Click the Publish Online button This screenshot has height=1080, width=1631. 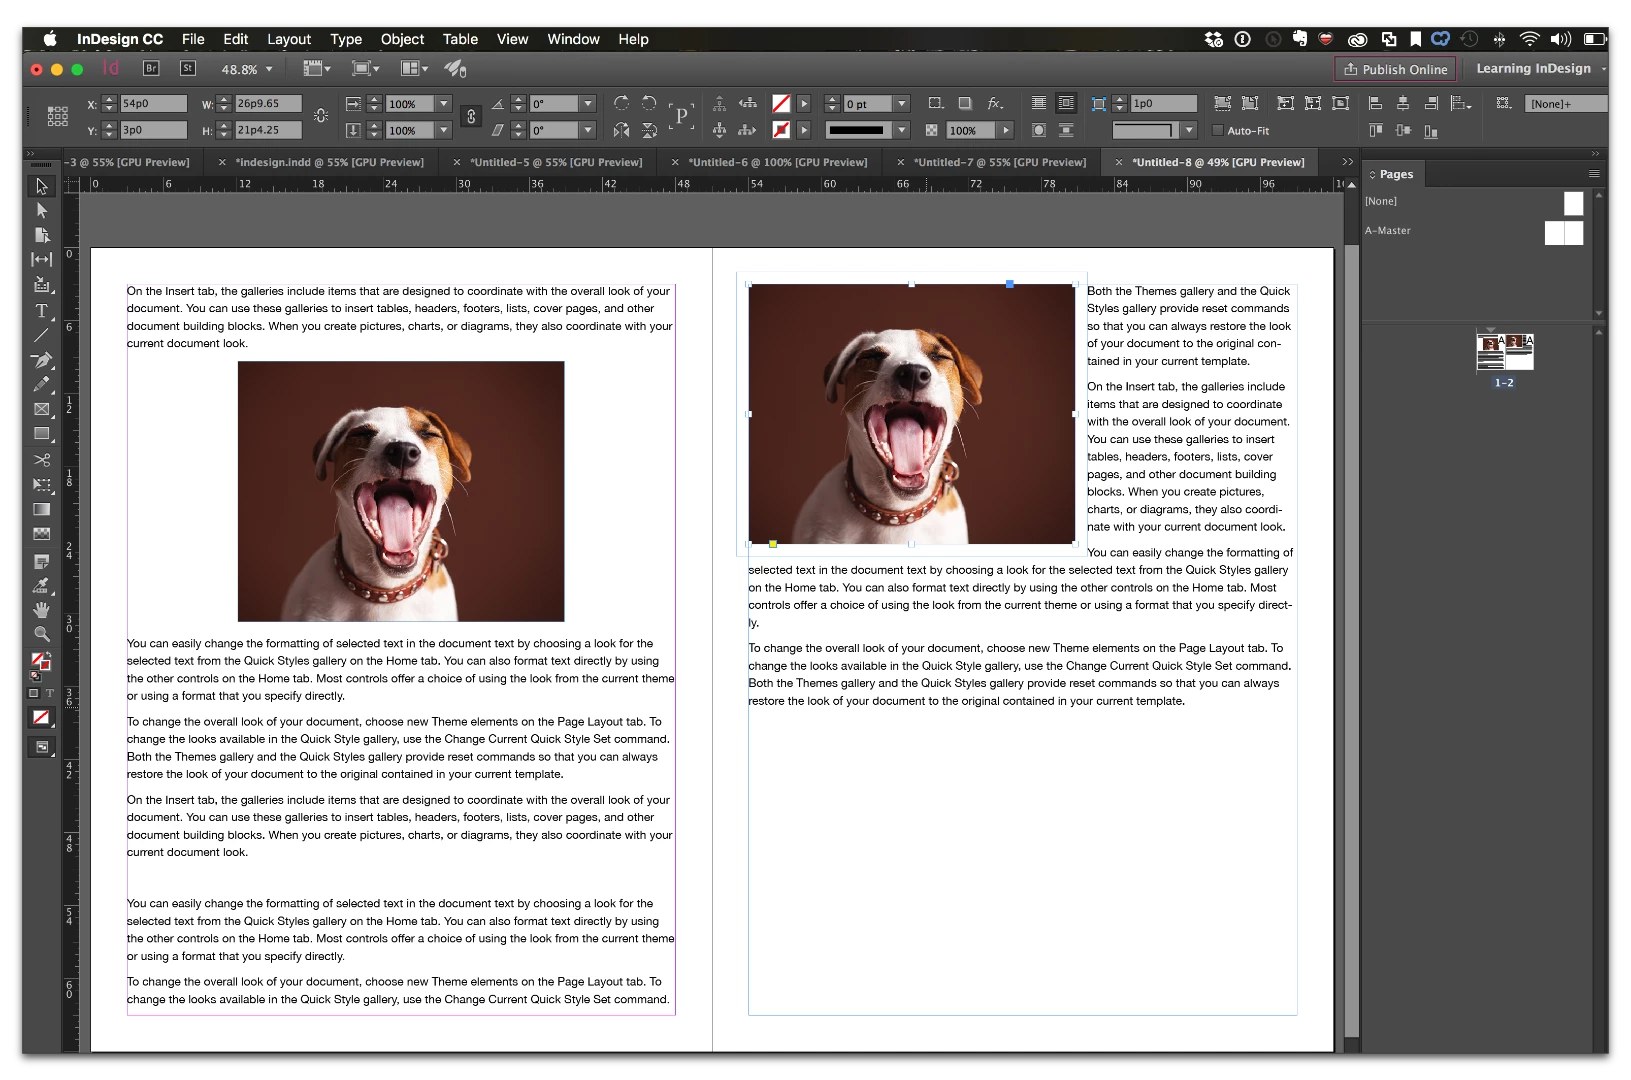pyautogui.click(x=1395, y=69)
